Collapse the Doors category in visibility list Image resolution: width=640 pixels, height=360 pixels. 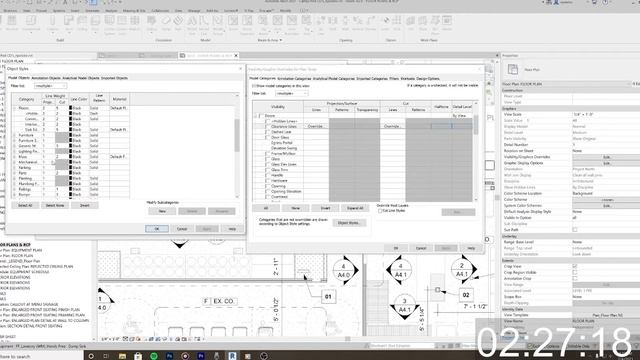click(256, 116)
